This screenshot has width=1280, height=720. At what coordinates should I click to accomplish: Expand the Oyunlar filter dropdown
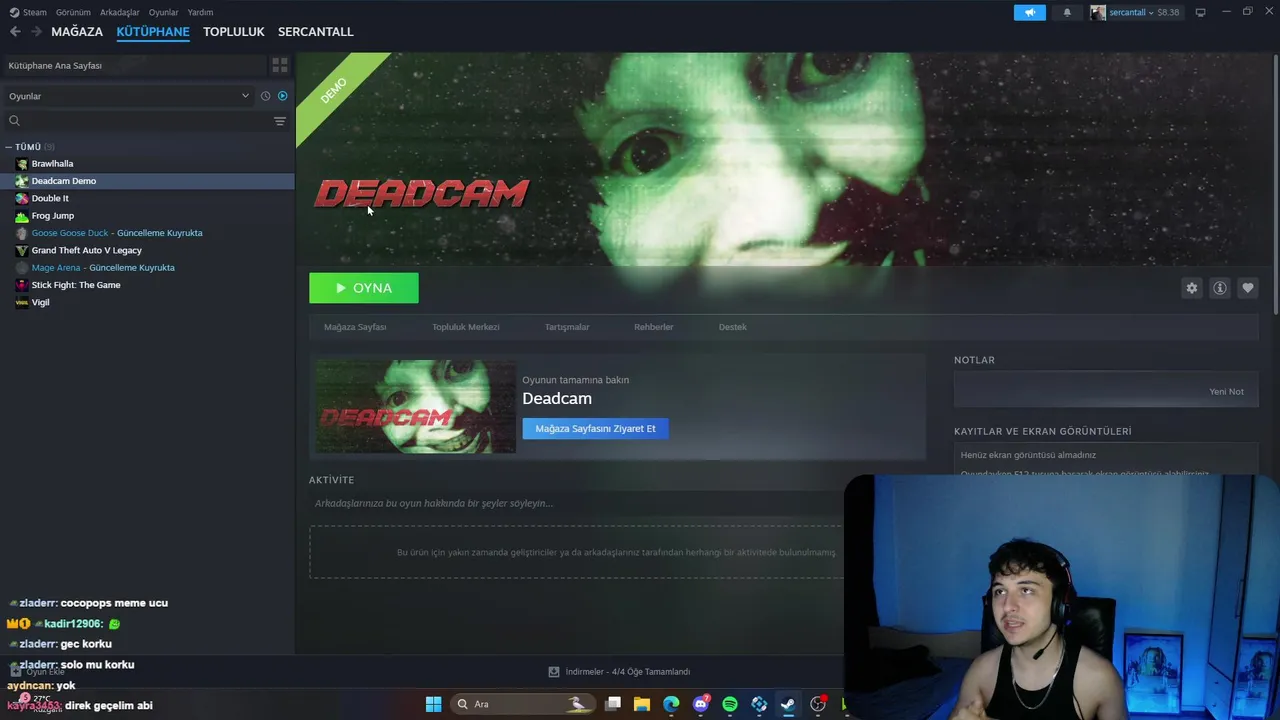[x=128, y=96]
